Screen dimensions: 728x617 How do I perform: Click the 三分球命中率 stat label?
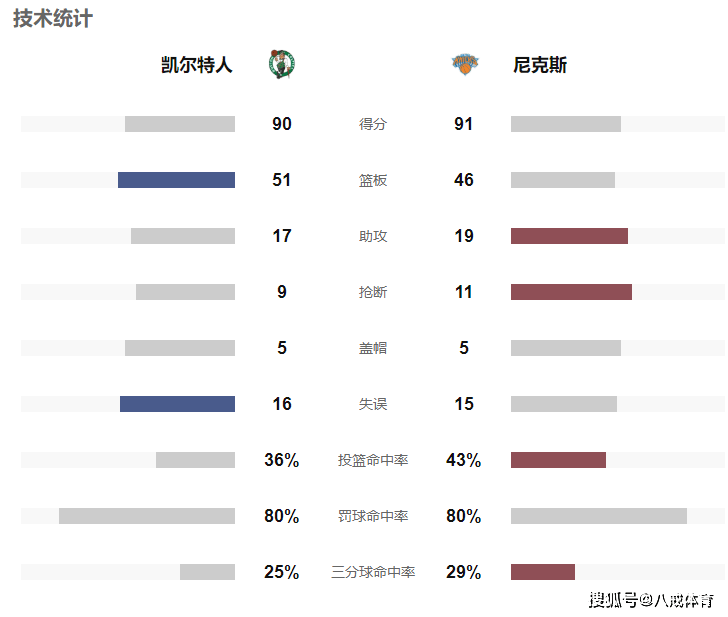click(x=373, y=572)
